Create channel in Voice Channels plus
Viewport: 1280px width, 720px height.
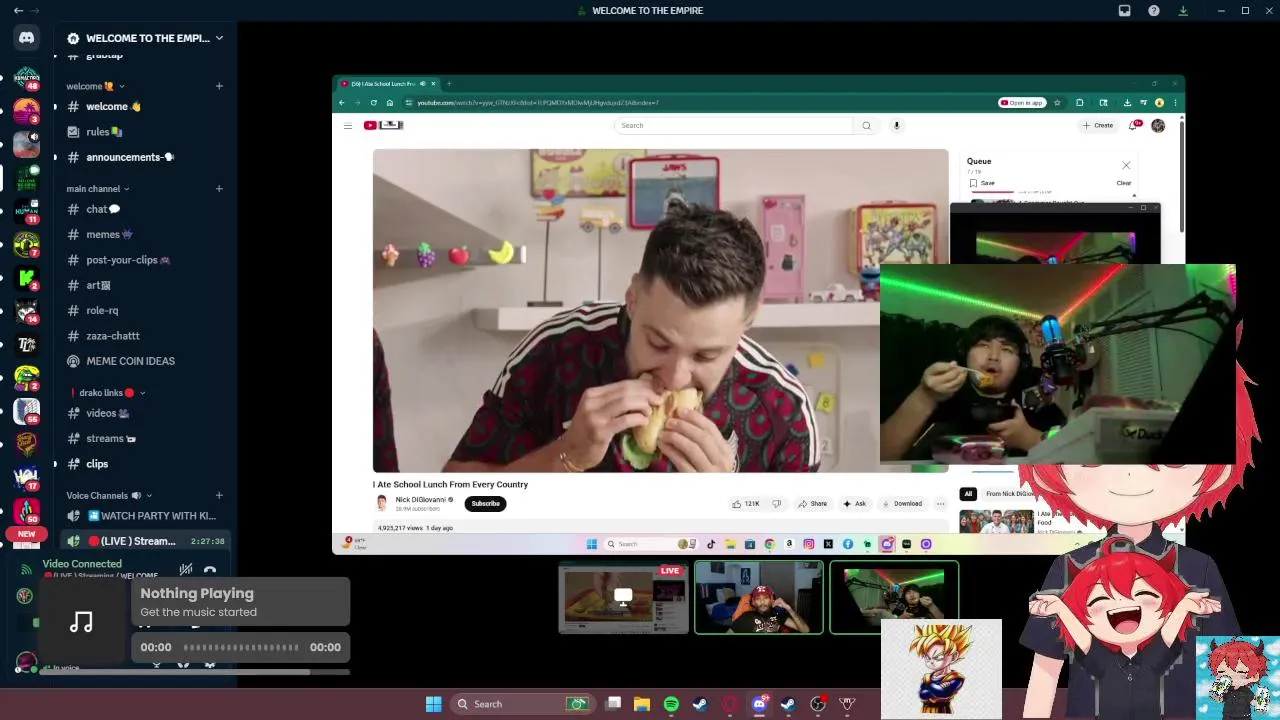219,495
